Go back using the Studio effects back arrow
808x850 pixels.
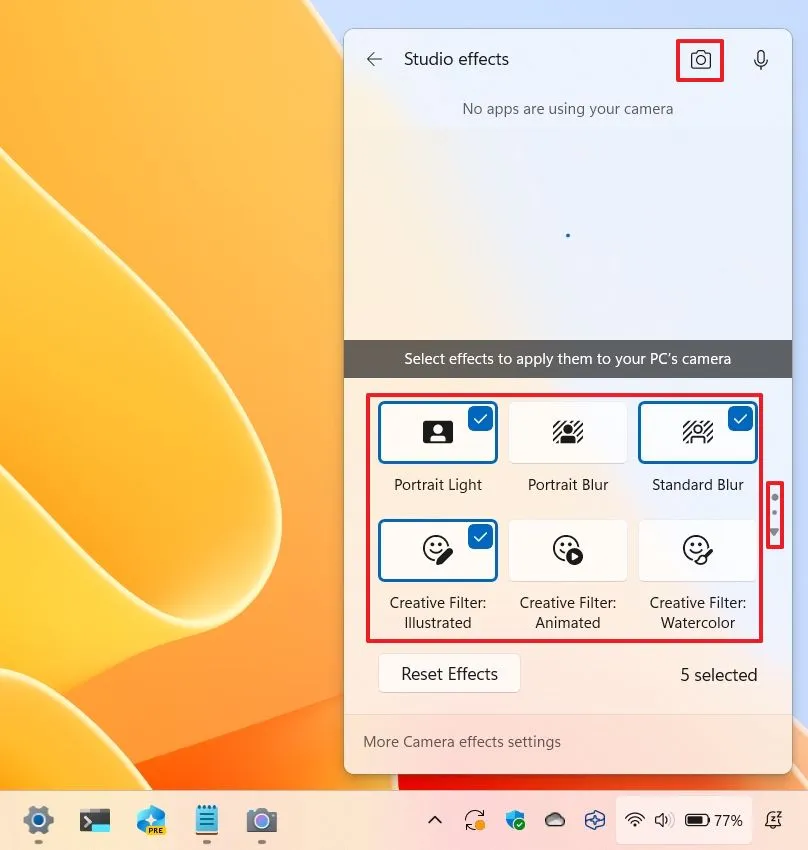pyautogui.click(x=373, y=59)
